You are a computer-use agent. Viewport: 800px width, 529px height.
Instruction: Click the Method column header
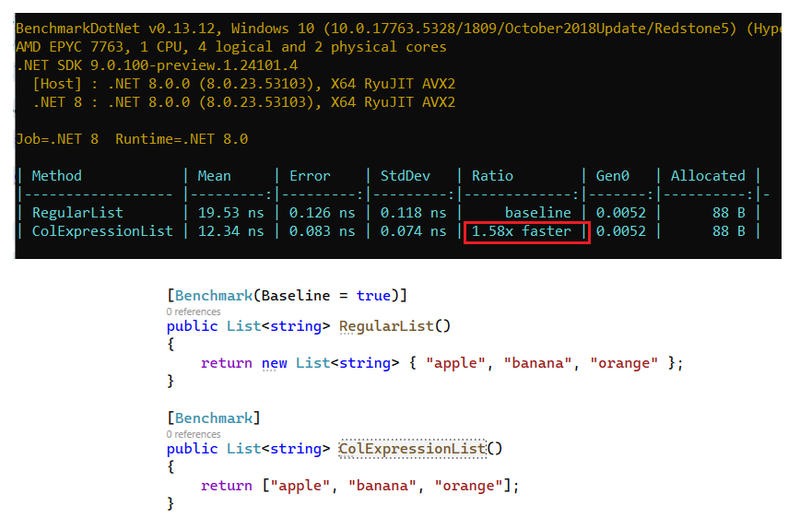[57, 176]
